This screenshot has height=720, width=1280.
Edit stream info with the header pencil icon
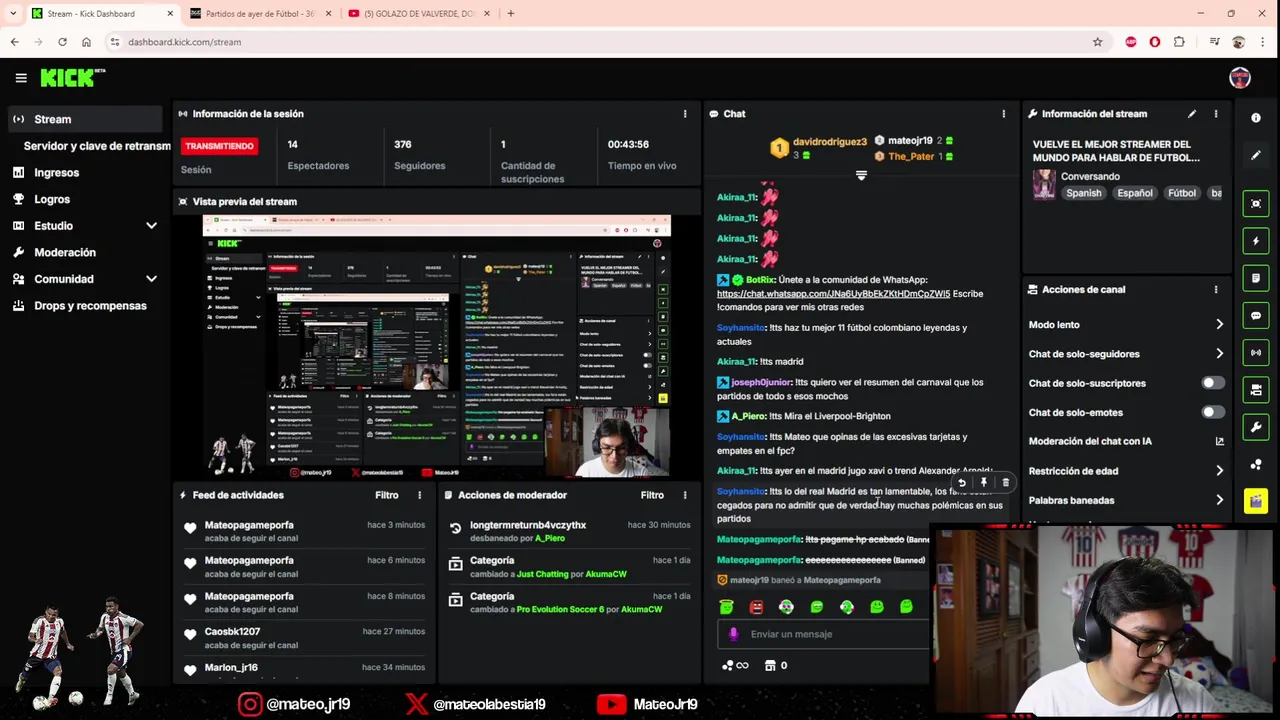coord(1192,114)
